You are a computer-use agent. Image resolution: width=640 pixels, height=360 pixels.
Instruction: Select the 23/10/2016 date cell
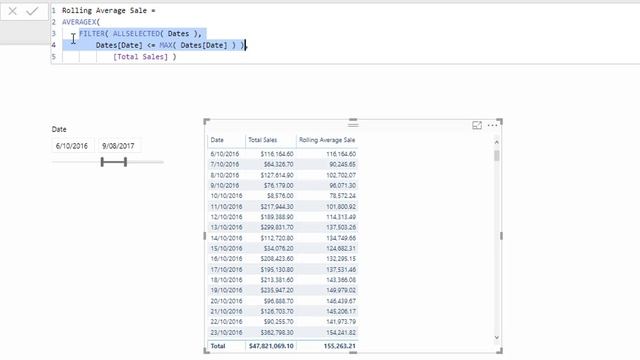coord(227,333)
